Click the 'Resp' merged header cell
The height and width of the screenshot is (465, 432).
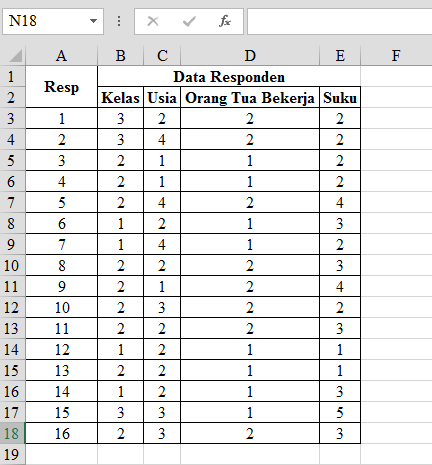tap(61, 87)
